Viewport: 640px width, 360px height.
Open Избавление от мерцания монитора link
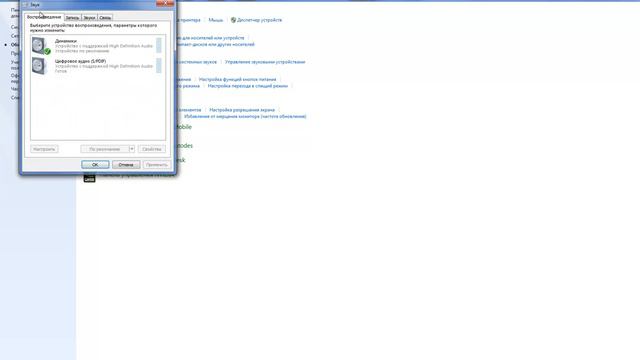[245, 116]
